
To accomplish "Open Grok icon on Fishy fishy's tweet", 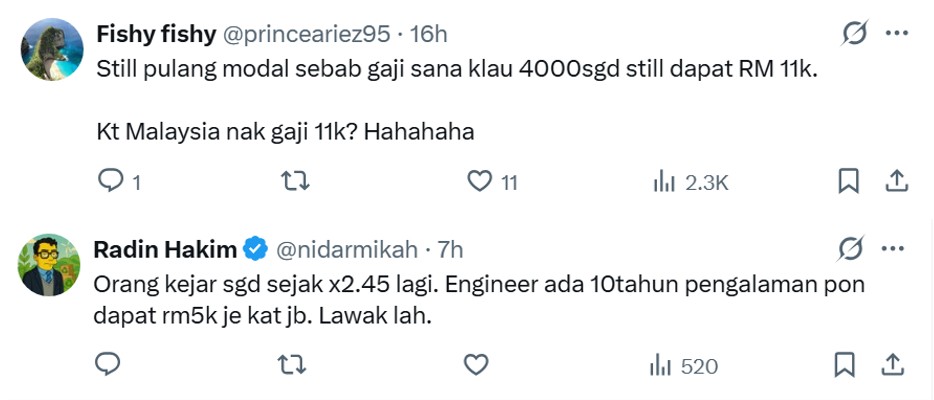I will click(x=855, y=34).
